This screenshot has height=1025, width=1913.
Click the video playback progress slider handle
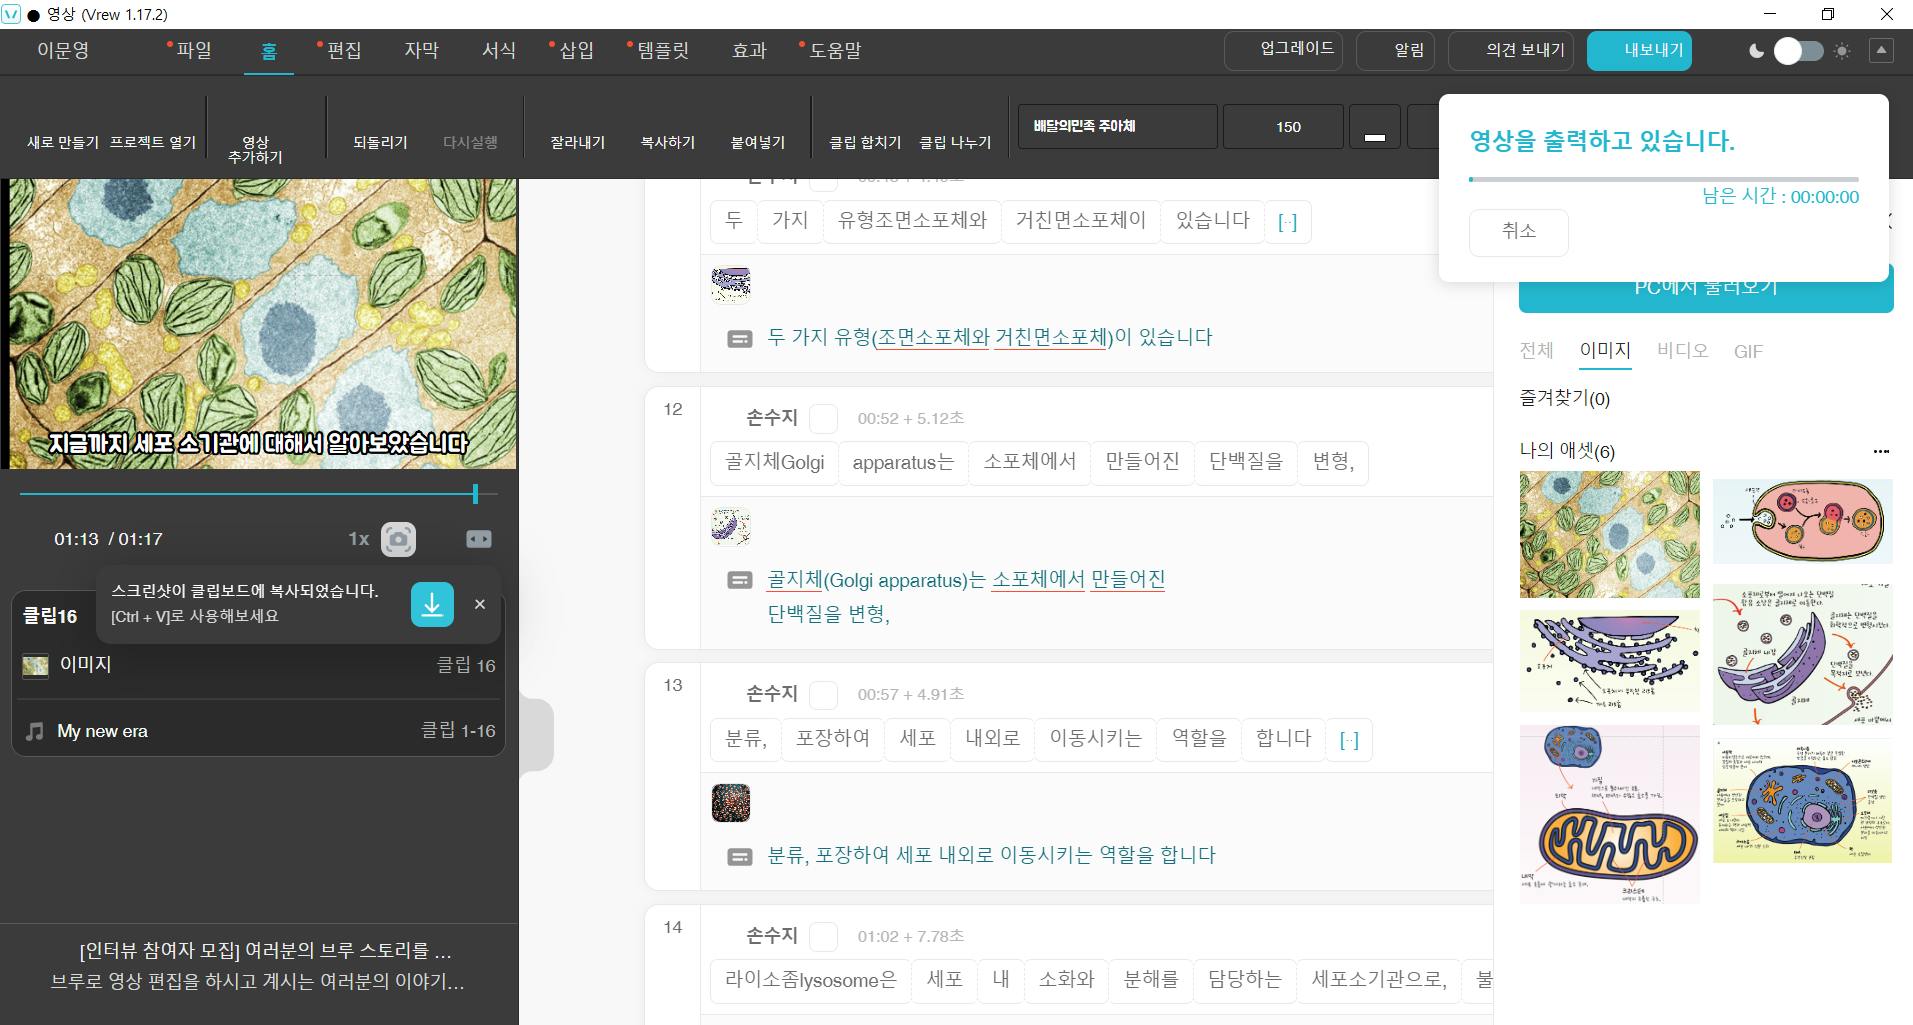click(x=475, y=494)
